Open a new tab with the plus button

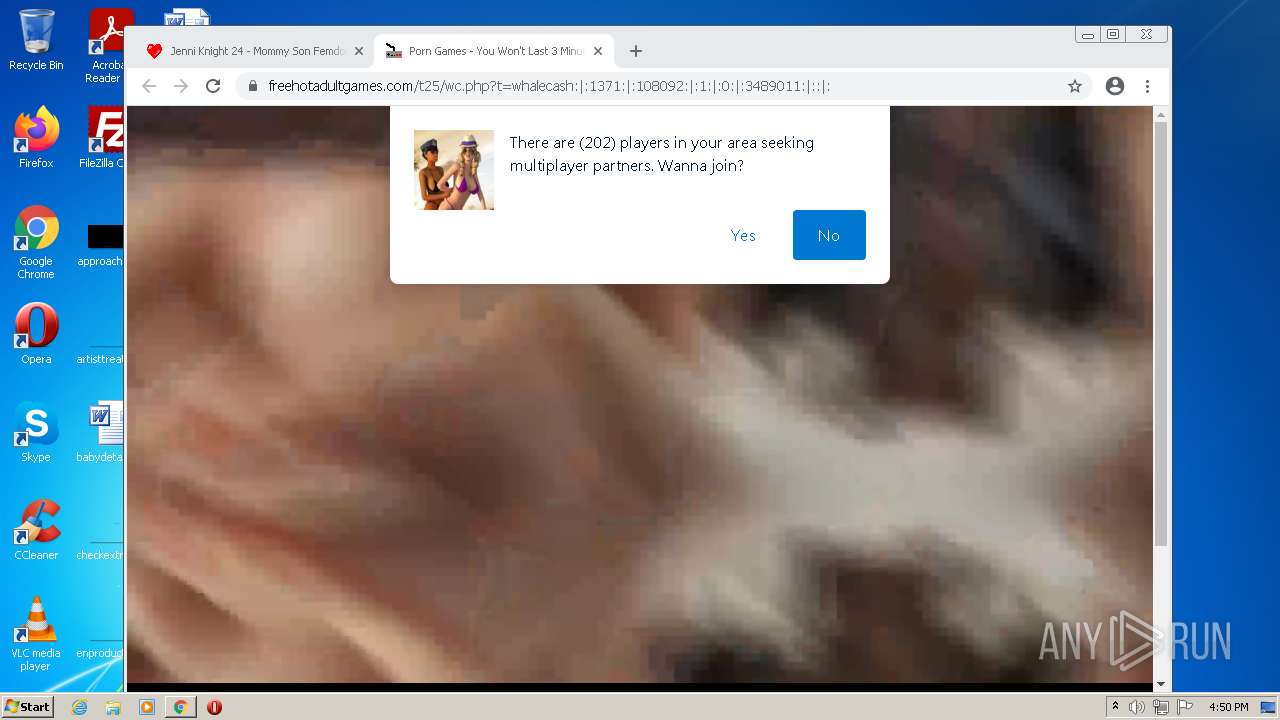click(x=636, y=51)
